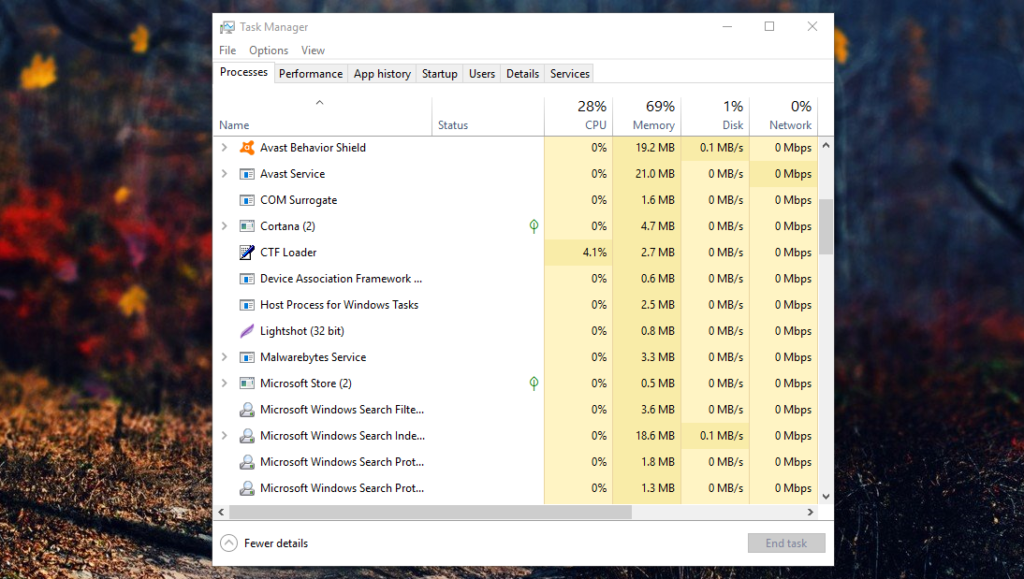Switch to the Details tab
This screenshot has height=579, width=1024.
pyautogui.click(x=522, y=74)
